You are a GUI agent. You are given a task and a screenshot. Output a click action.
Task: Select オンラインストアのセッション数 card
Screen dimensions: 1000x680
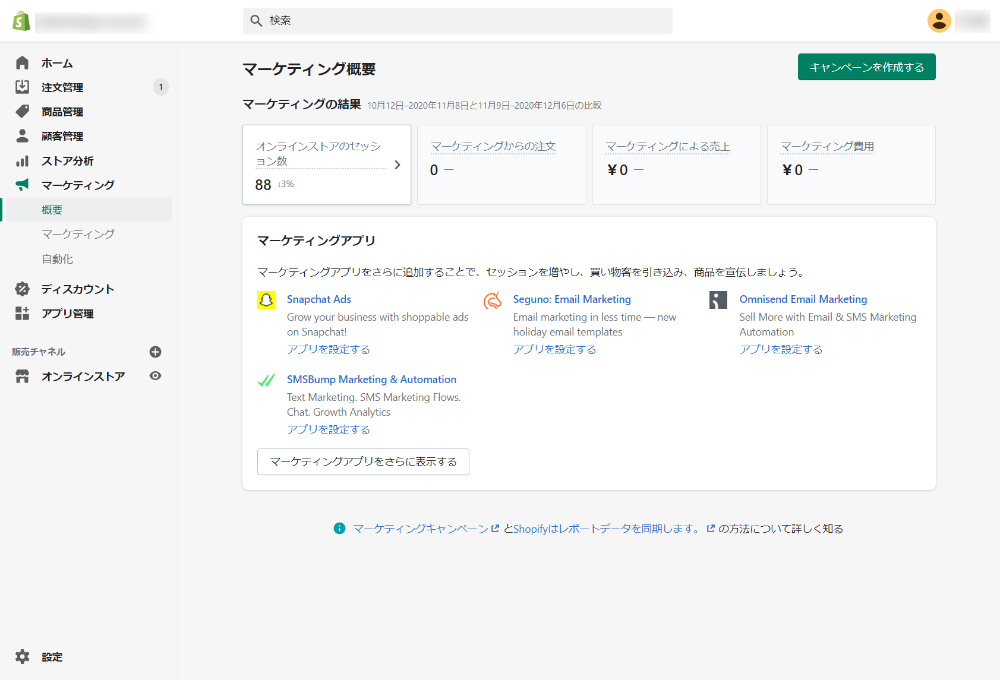[x=327, y=165]
